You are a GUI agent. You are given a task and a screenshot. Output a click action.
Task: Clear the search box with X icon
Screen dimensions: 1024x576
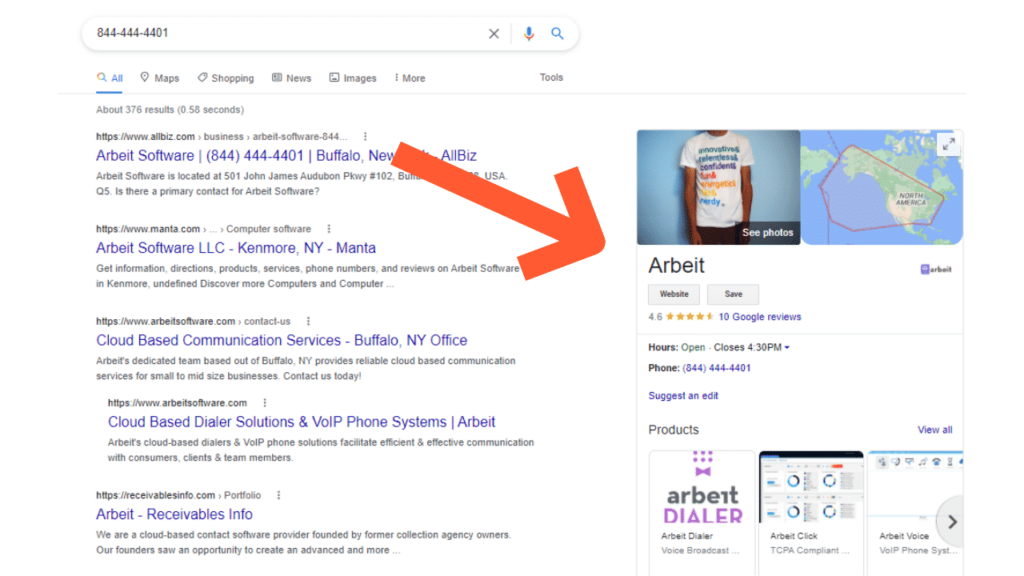pyautogui.click(x=494, y=34)
